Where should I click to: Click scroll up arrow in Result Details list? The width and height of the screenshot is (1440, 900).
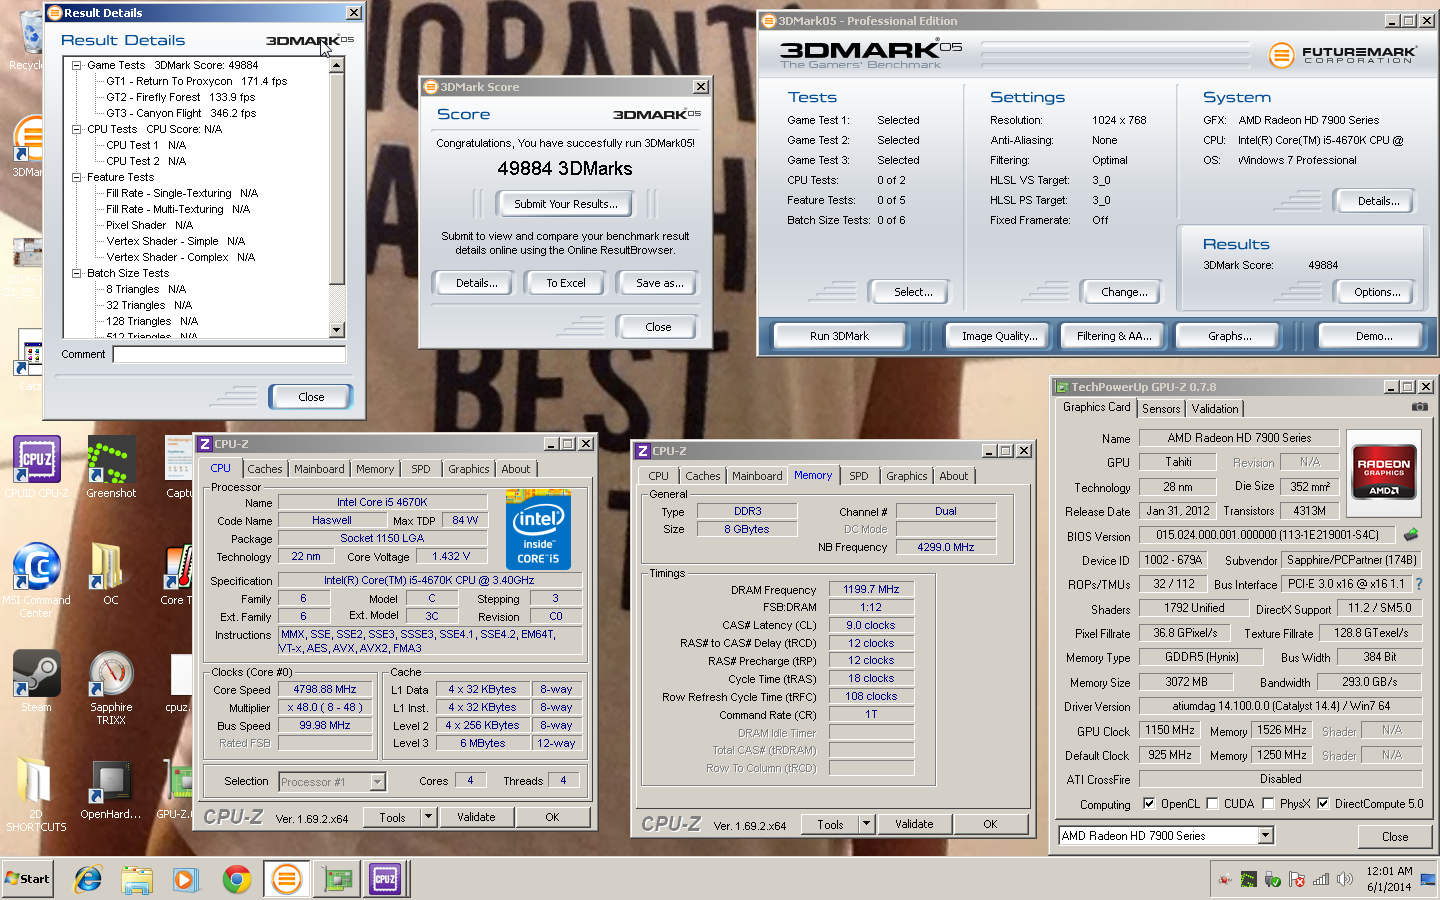coord(337,65)
